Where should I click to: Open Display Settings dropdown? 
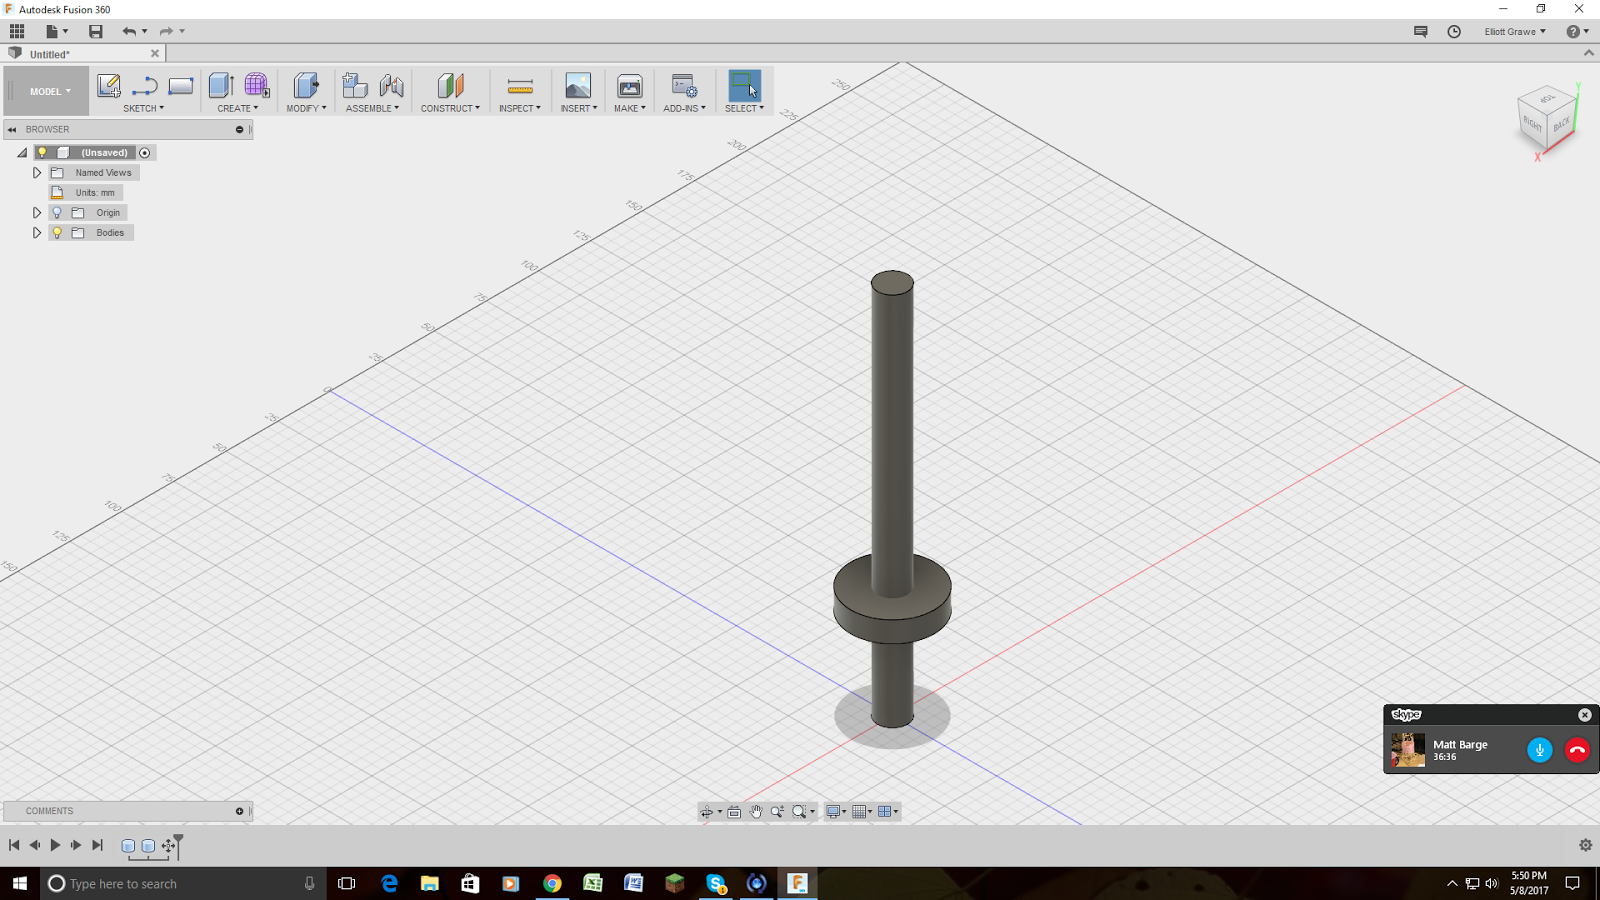(x=835, y=812)
